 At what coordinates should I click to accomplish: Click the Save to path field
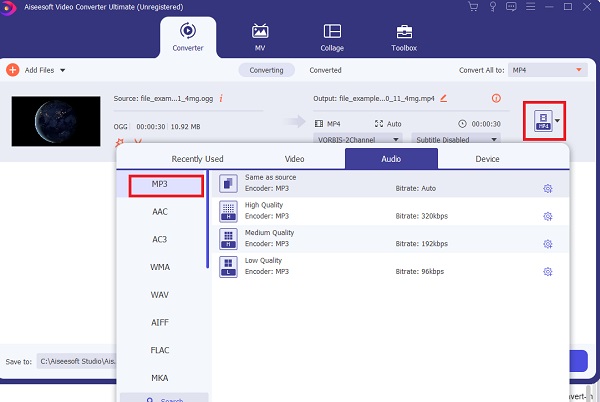[x=77, y=361]
